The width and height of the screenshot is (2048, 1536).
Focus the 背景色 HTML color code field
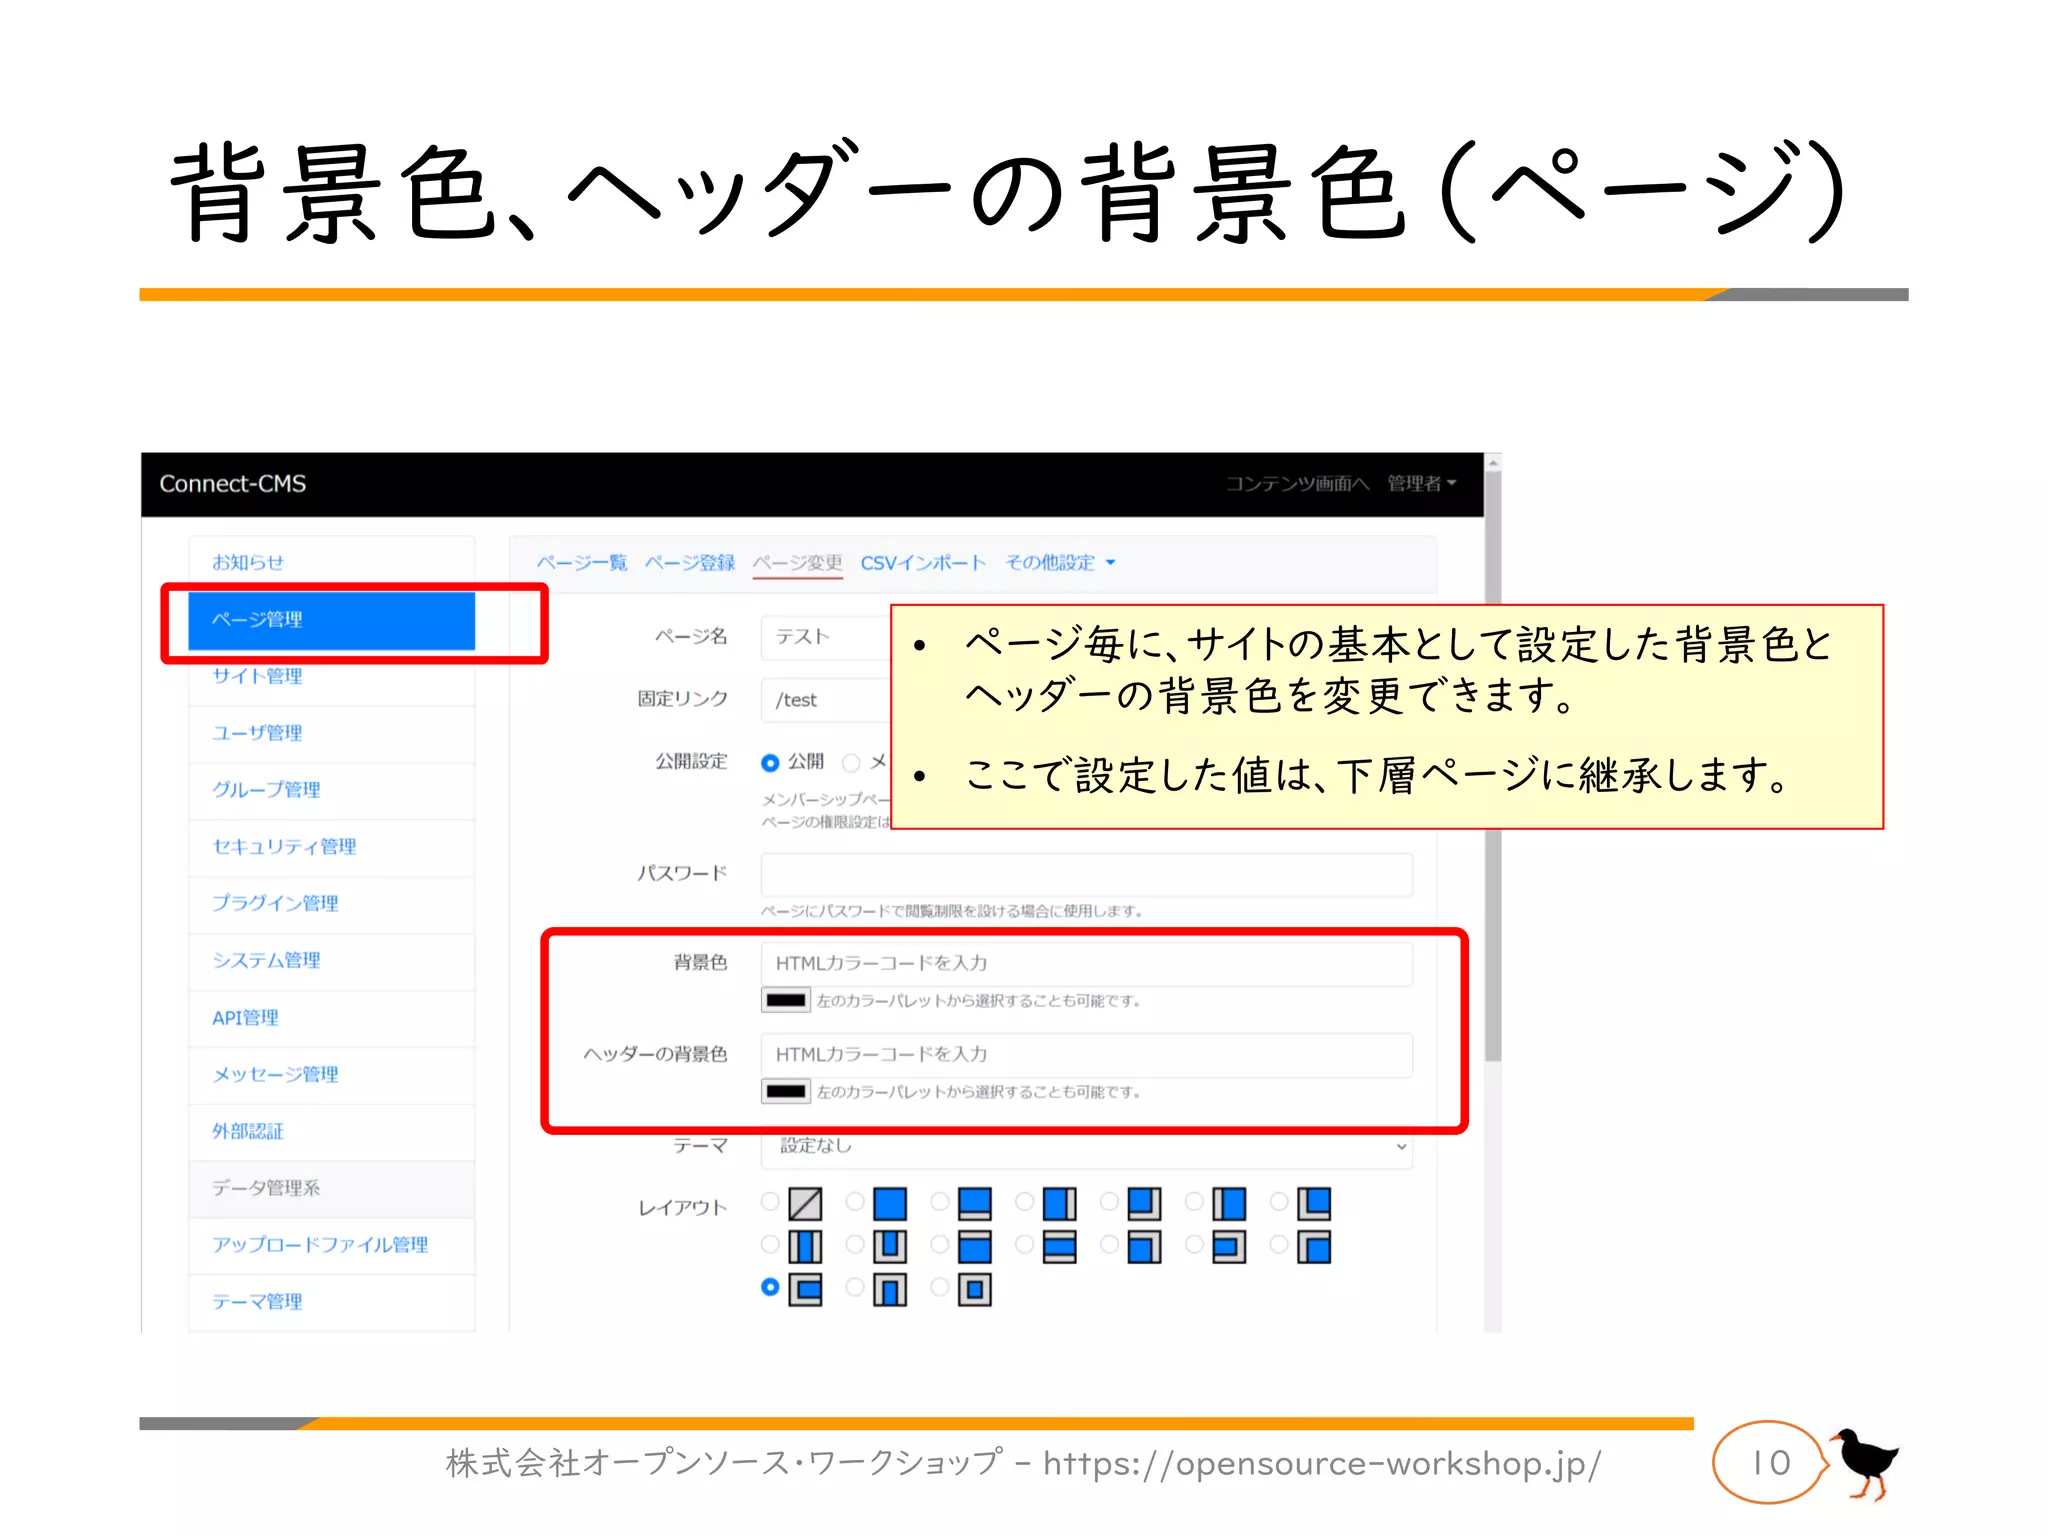[1087, 964]
